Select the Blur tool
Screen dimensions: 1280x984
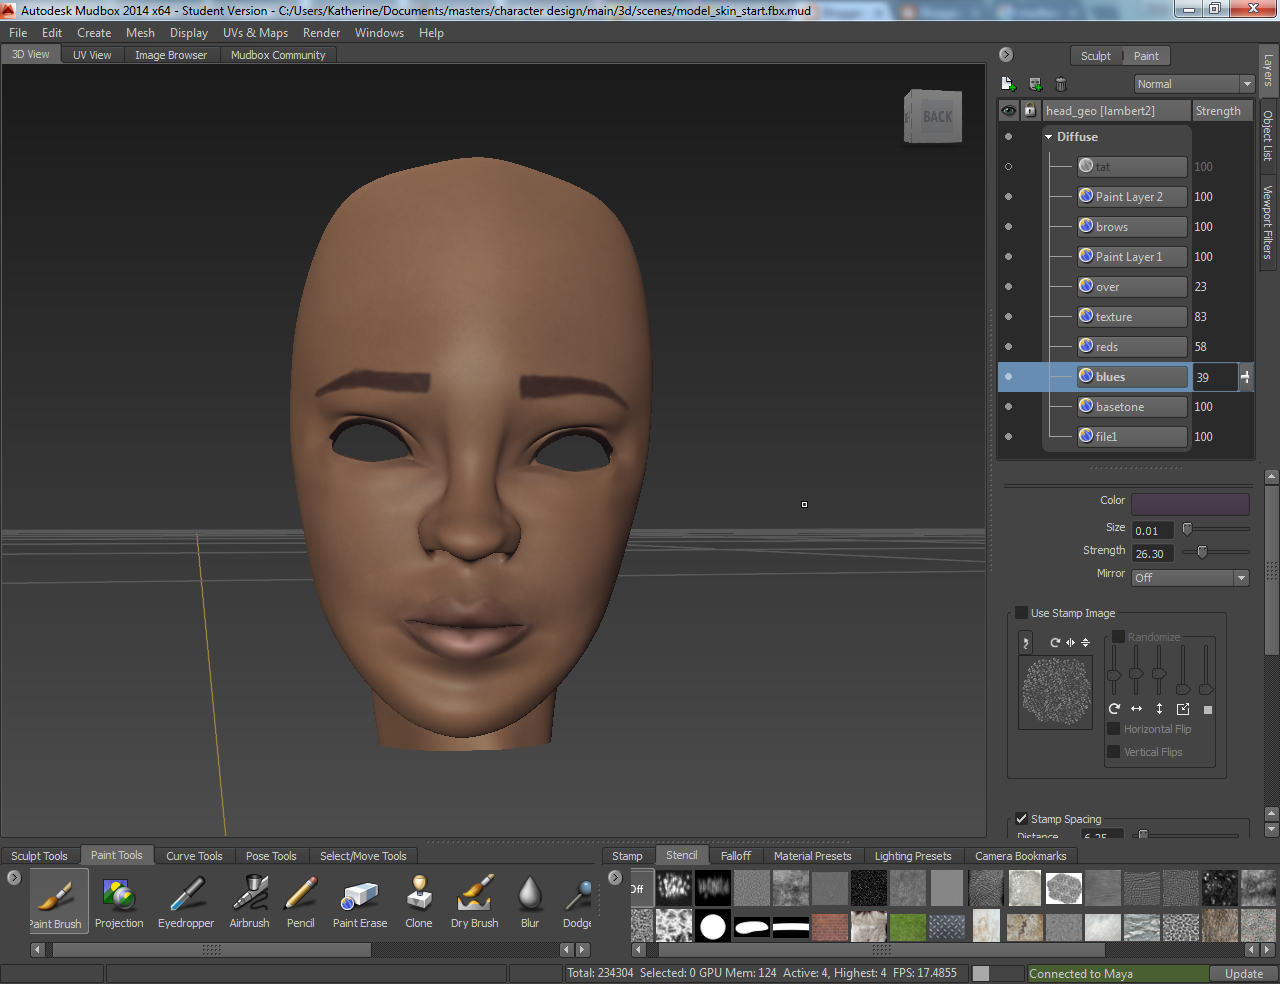click(530, 900)
